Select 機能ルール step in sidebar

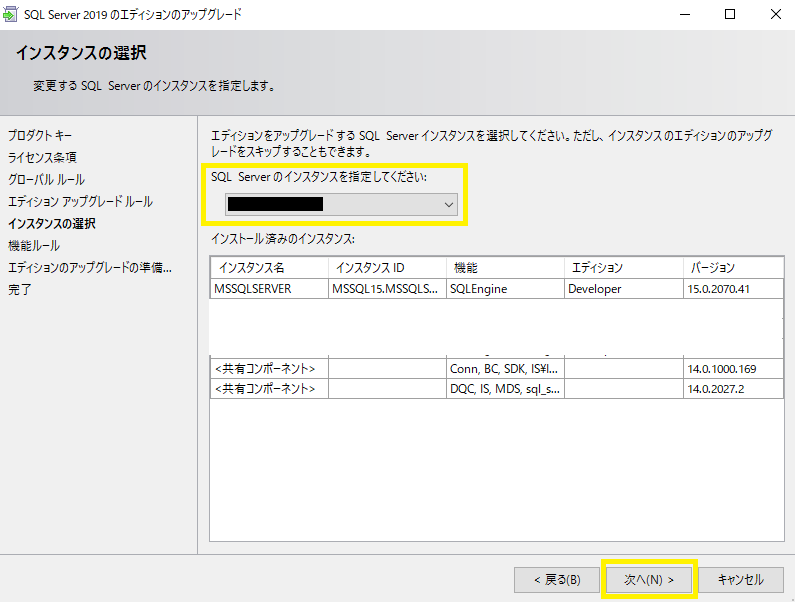tap(33, 245)
